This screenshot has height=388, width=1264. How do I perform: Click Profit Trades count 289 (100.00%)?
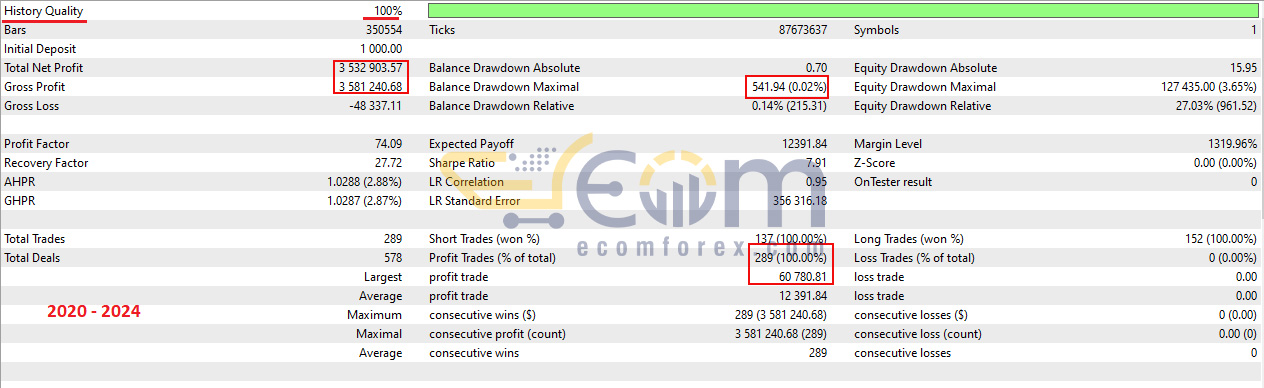click(x=791, y=258)
